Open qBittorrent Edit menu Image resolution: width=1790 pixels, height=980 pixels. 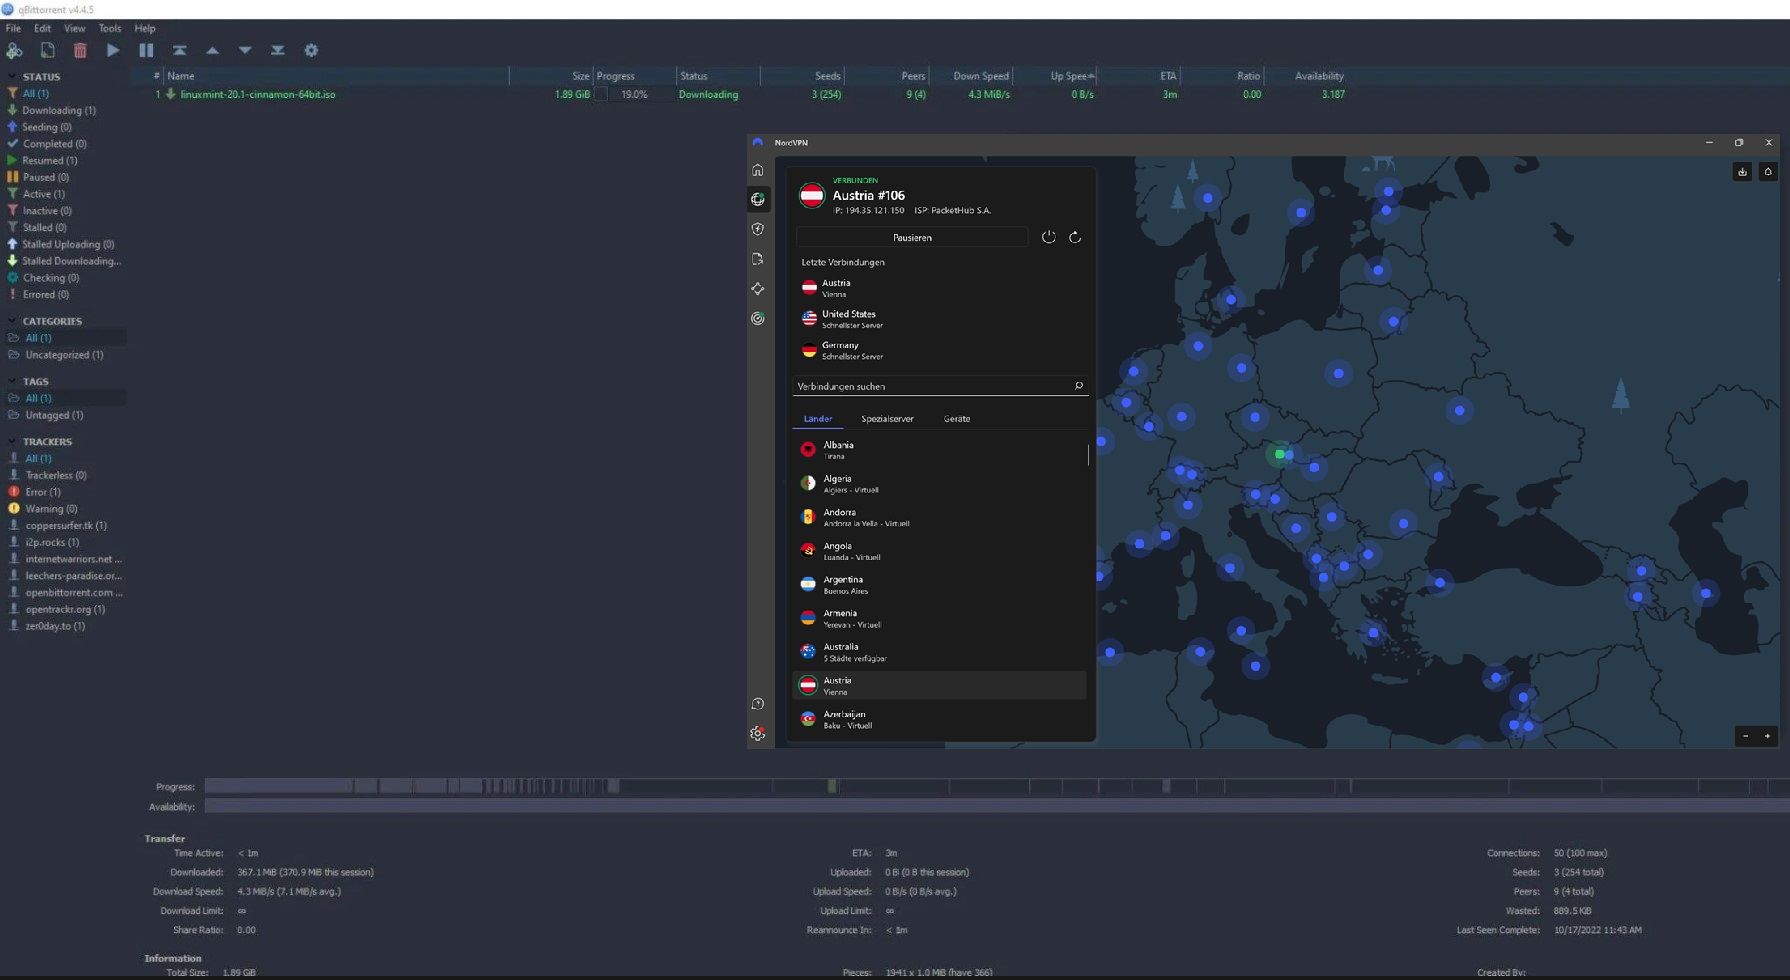(x=42, y=28)
